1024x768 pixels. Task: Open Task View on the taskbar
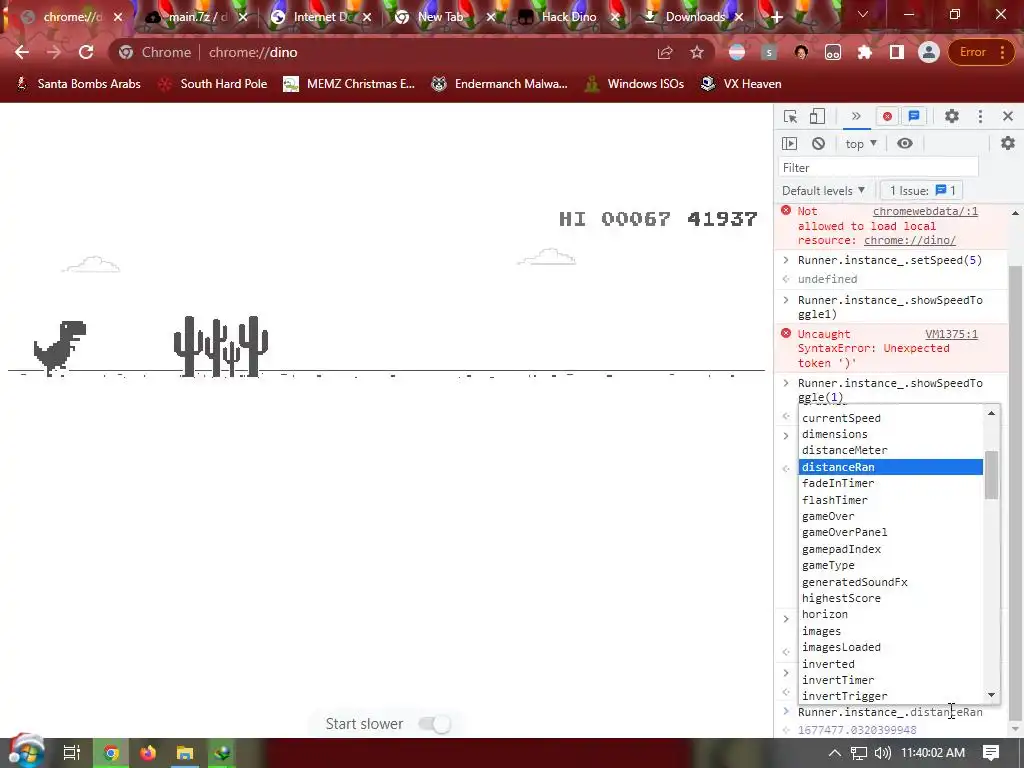click(71, 753)
